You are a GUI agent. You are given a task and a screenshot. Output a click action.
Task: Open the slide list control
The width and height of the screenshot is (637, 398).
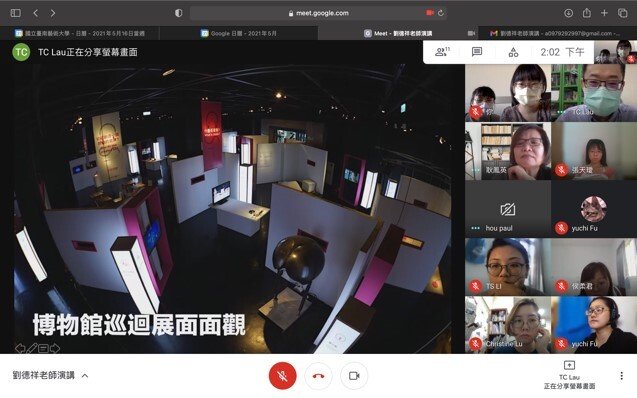pyautogui.click(x=43, y=348)
